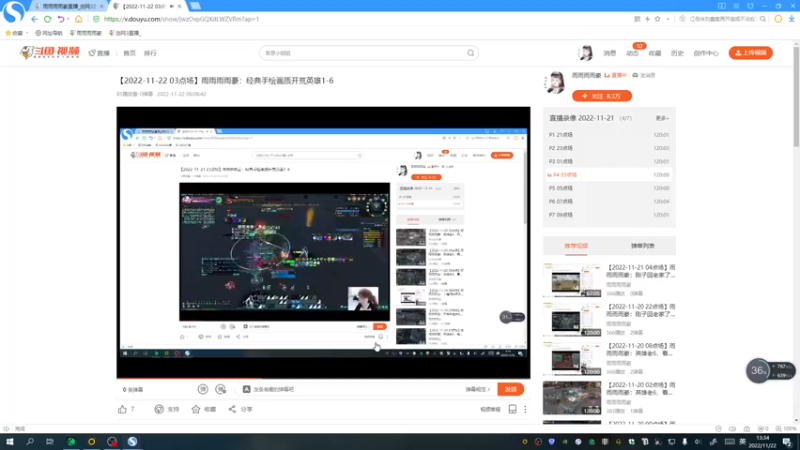Open the logged-in user avatar in header

click(x=586, y=53)
